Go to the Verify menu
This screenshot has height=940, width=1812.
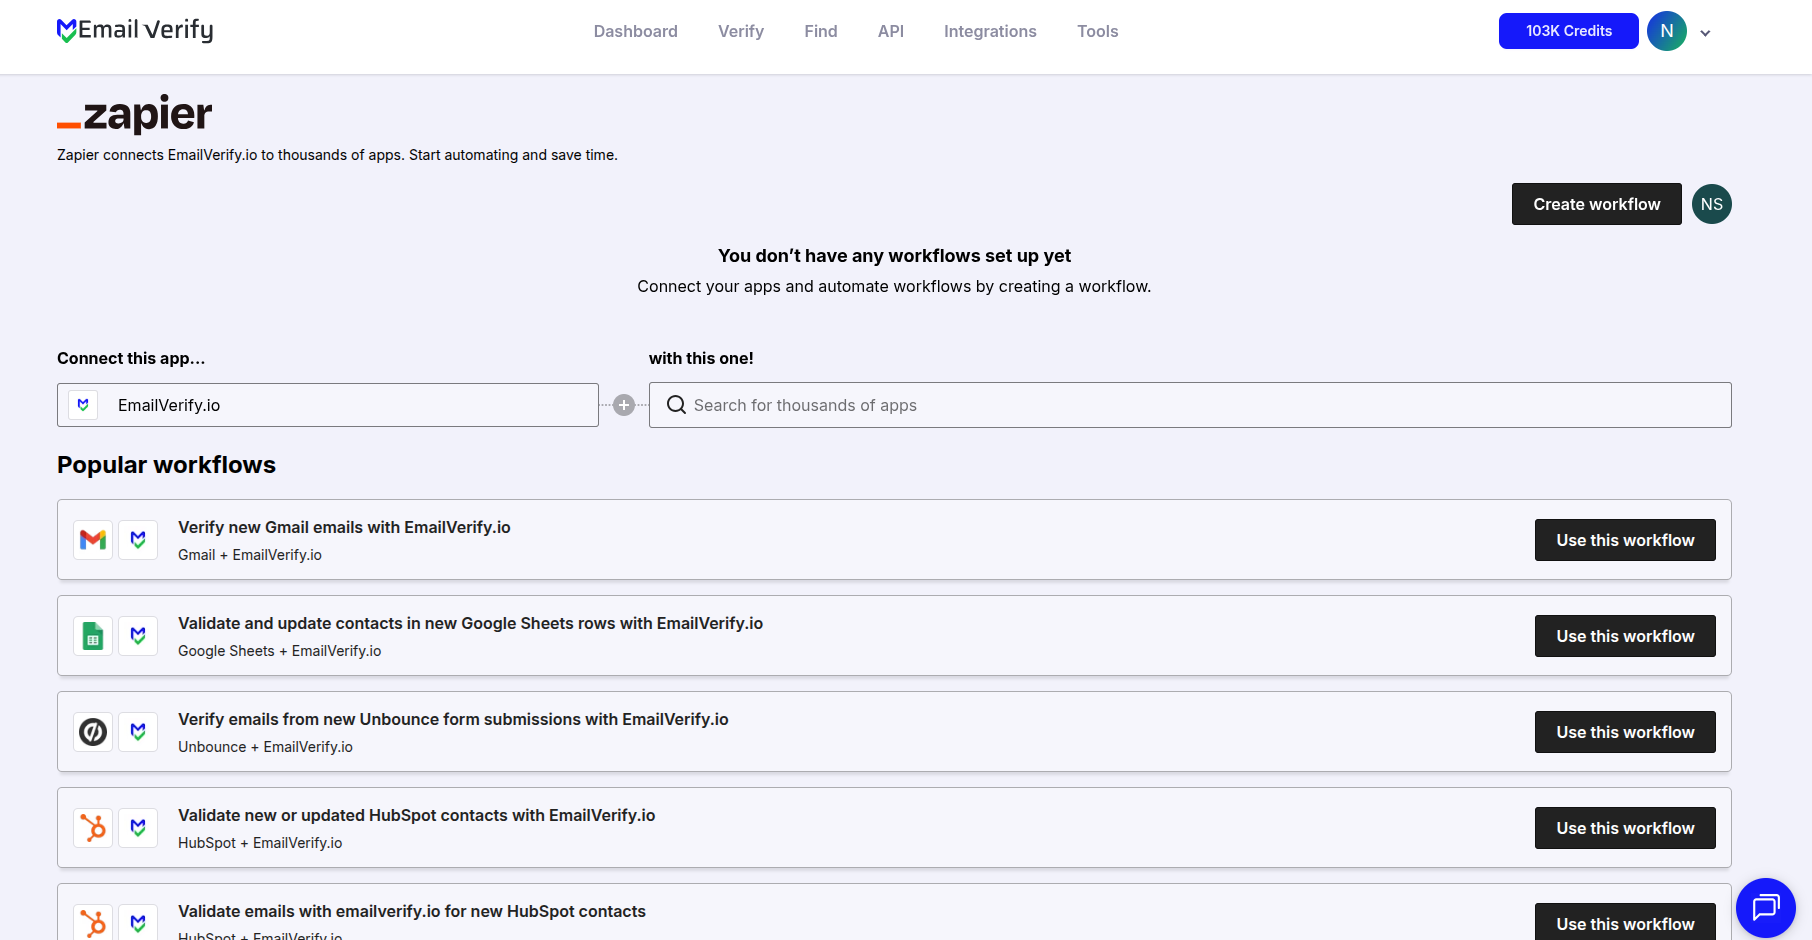tap(741, 31)
